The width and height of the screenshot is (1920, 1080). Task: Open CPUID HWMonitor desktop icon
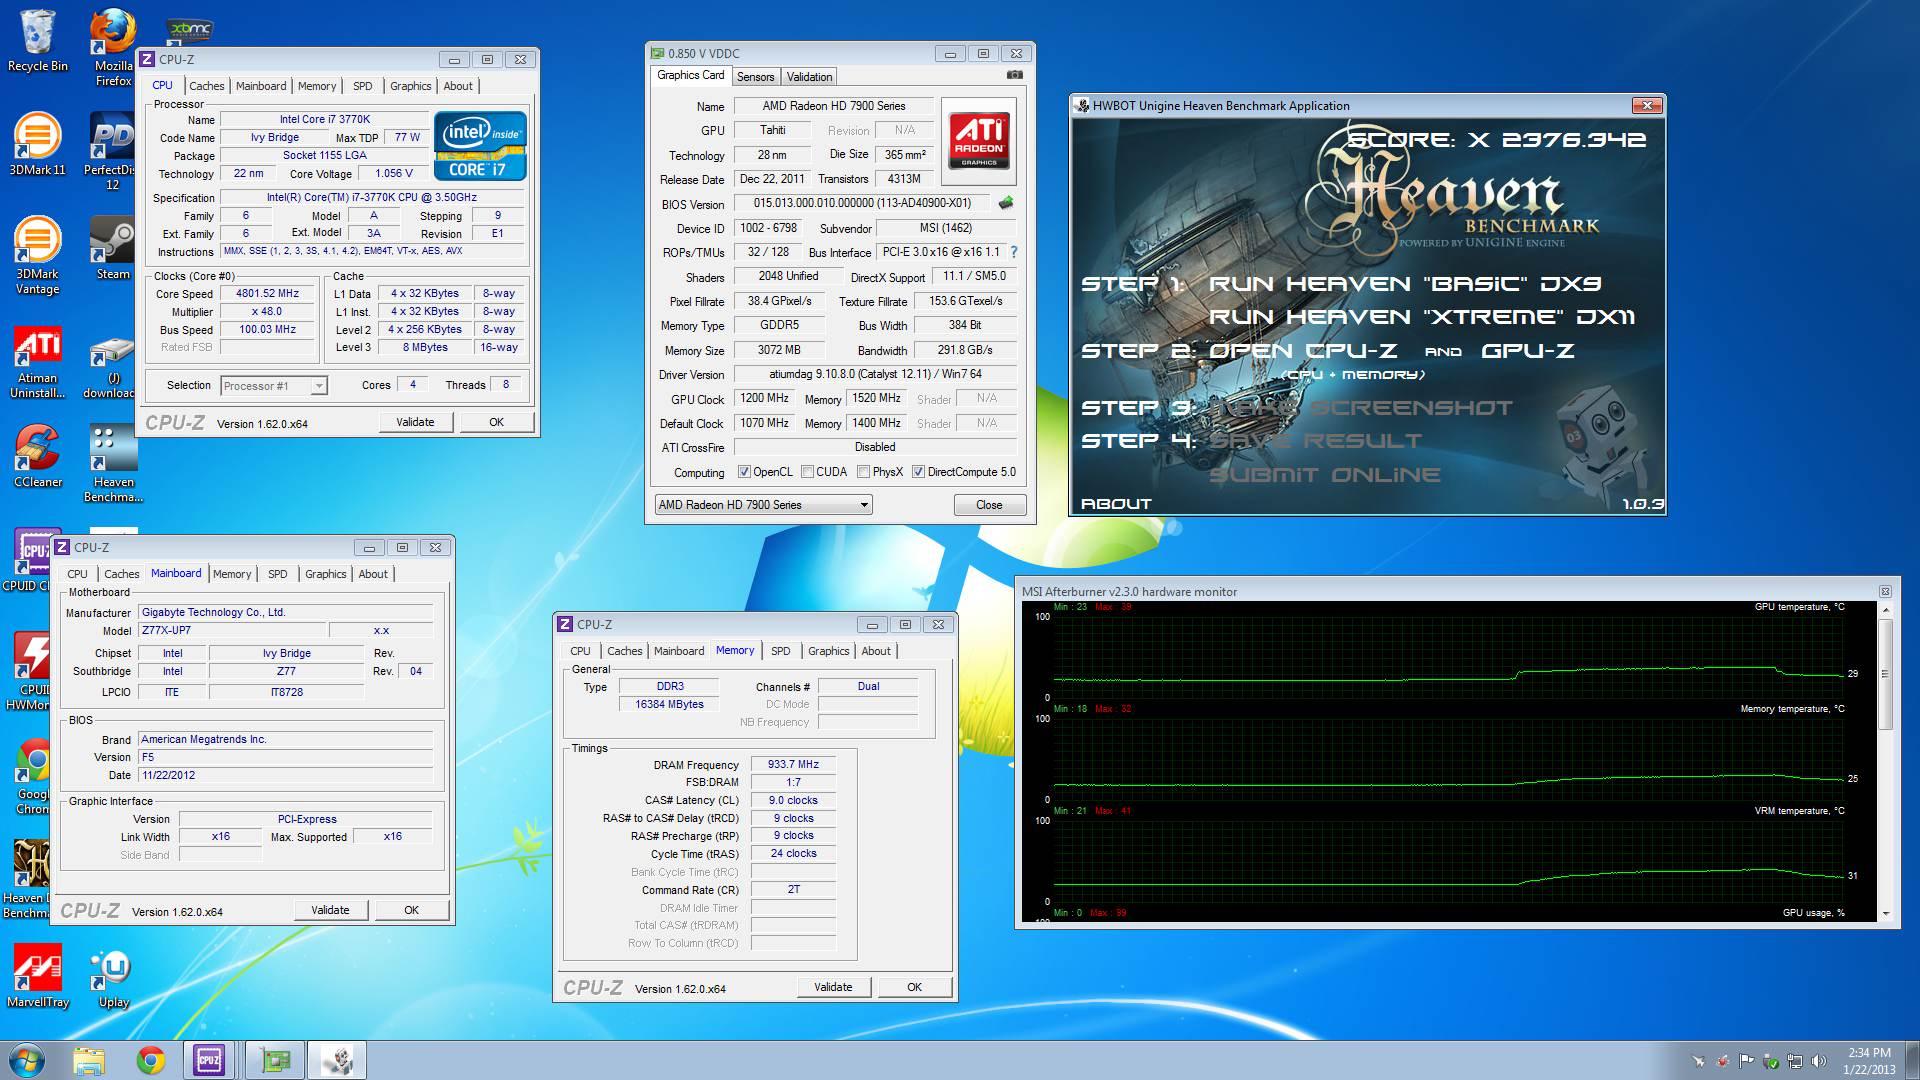(x=33, y=670)
